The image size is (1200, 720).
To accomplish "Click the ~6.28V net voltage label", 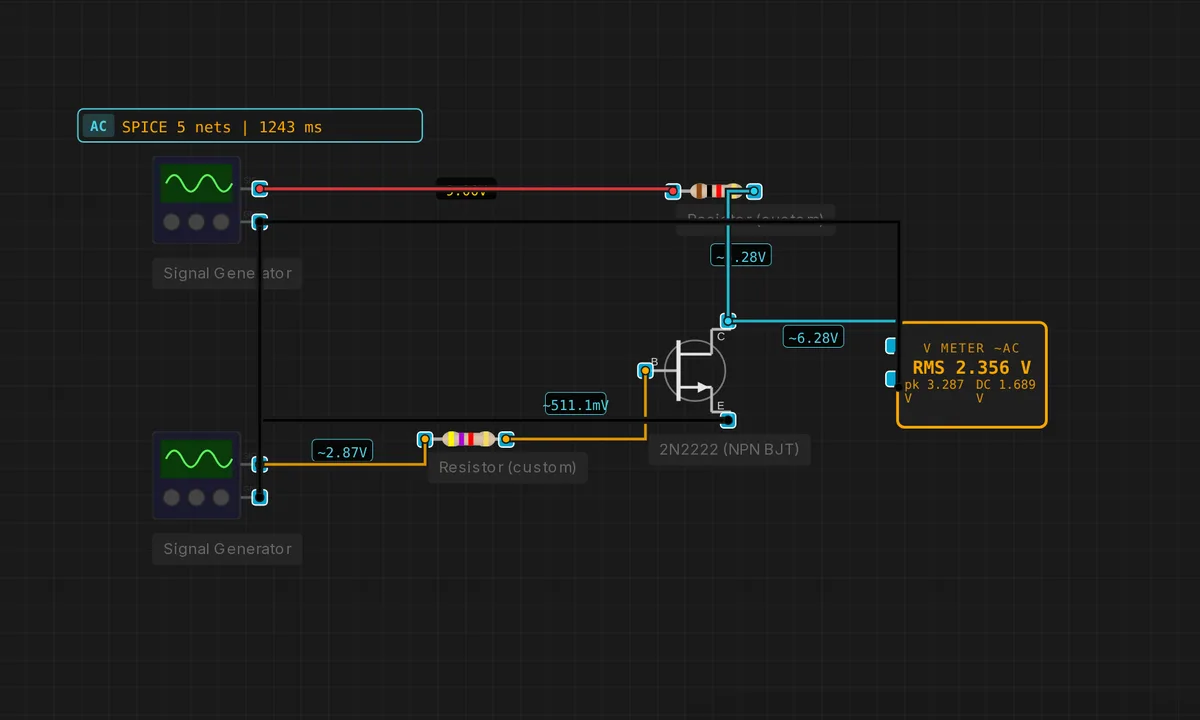I will coord(813,337).
